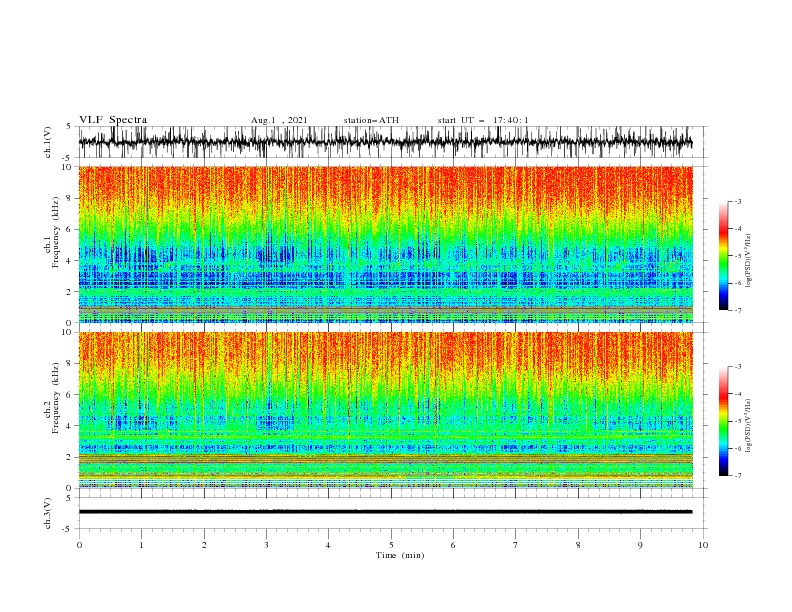
Task: Click the ch.2 PSD color scale bar
Action: pos(723,421)
